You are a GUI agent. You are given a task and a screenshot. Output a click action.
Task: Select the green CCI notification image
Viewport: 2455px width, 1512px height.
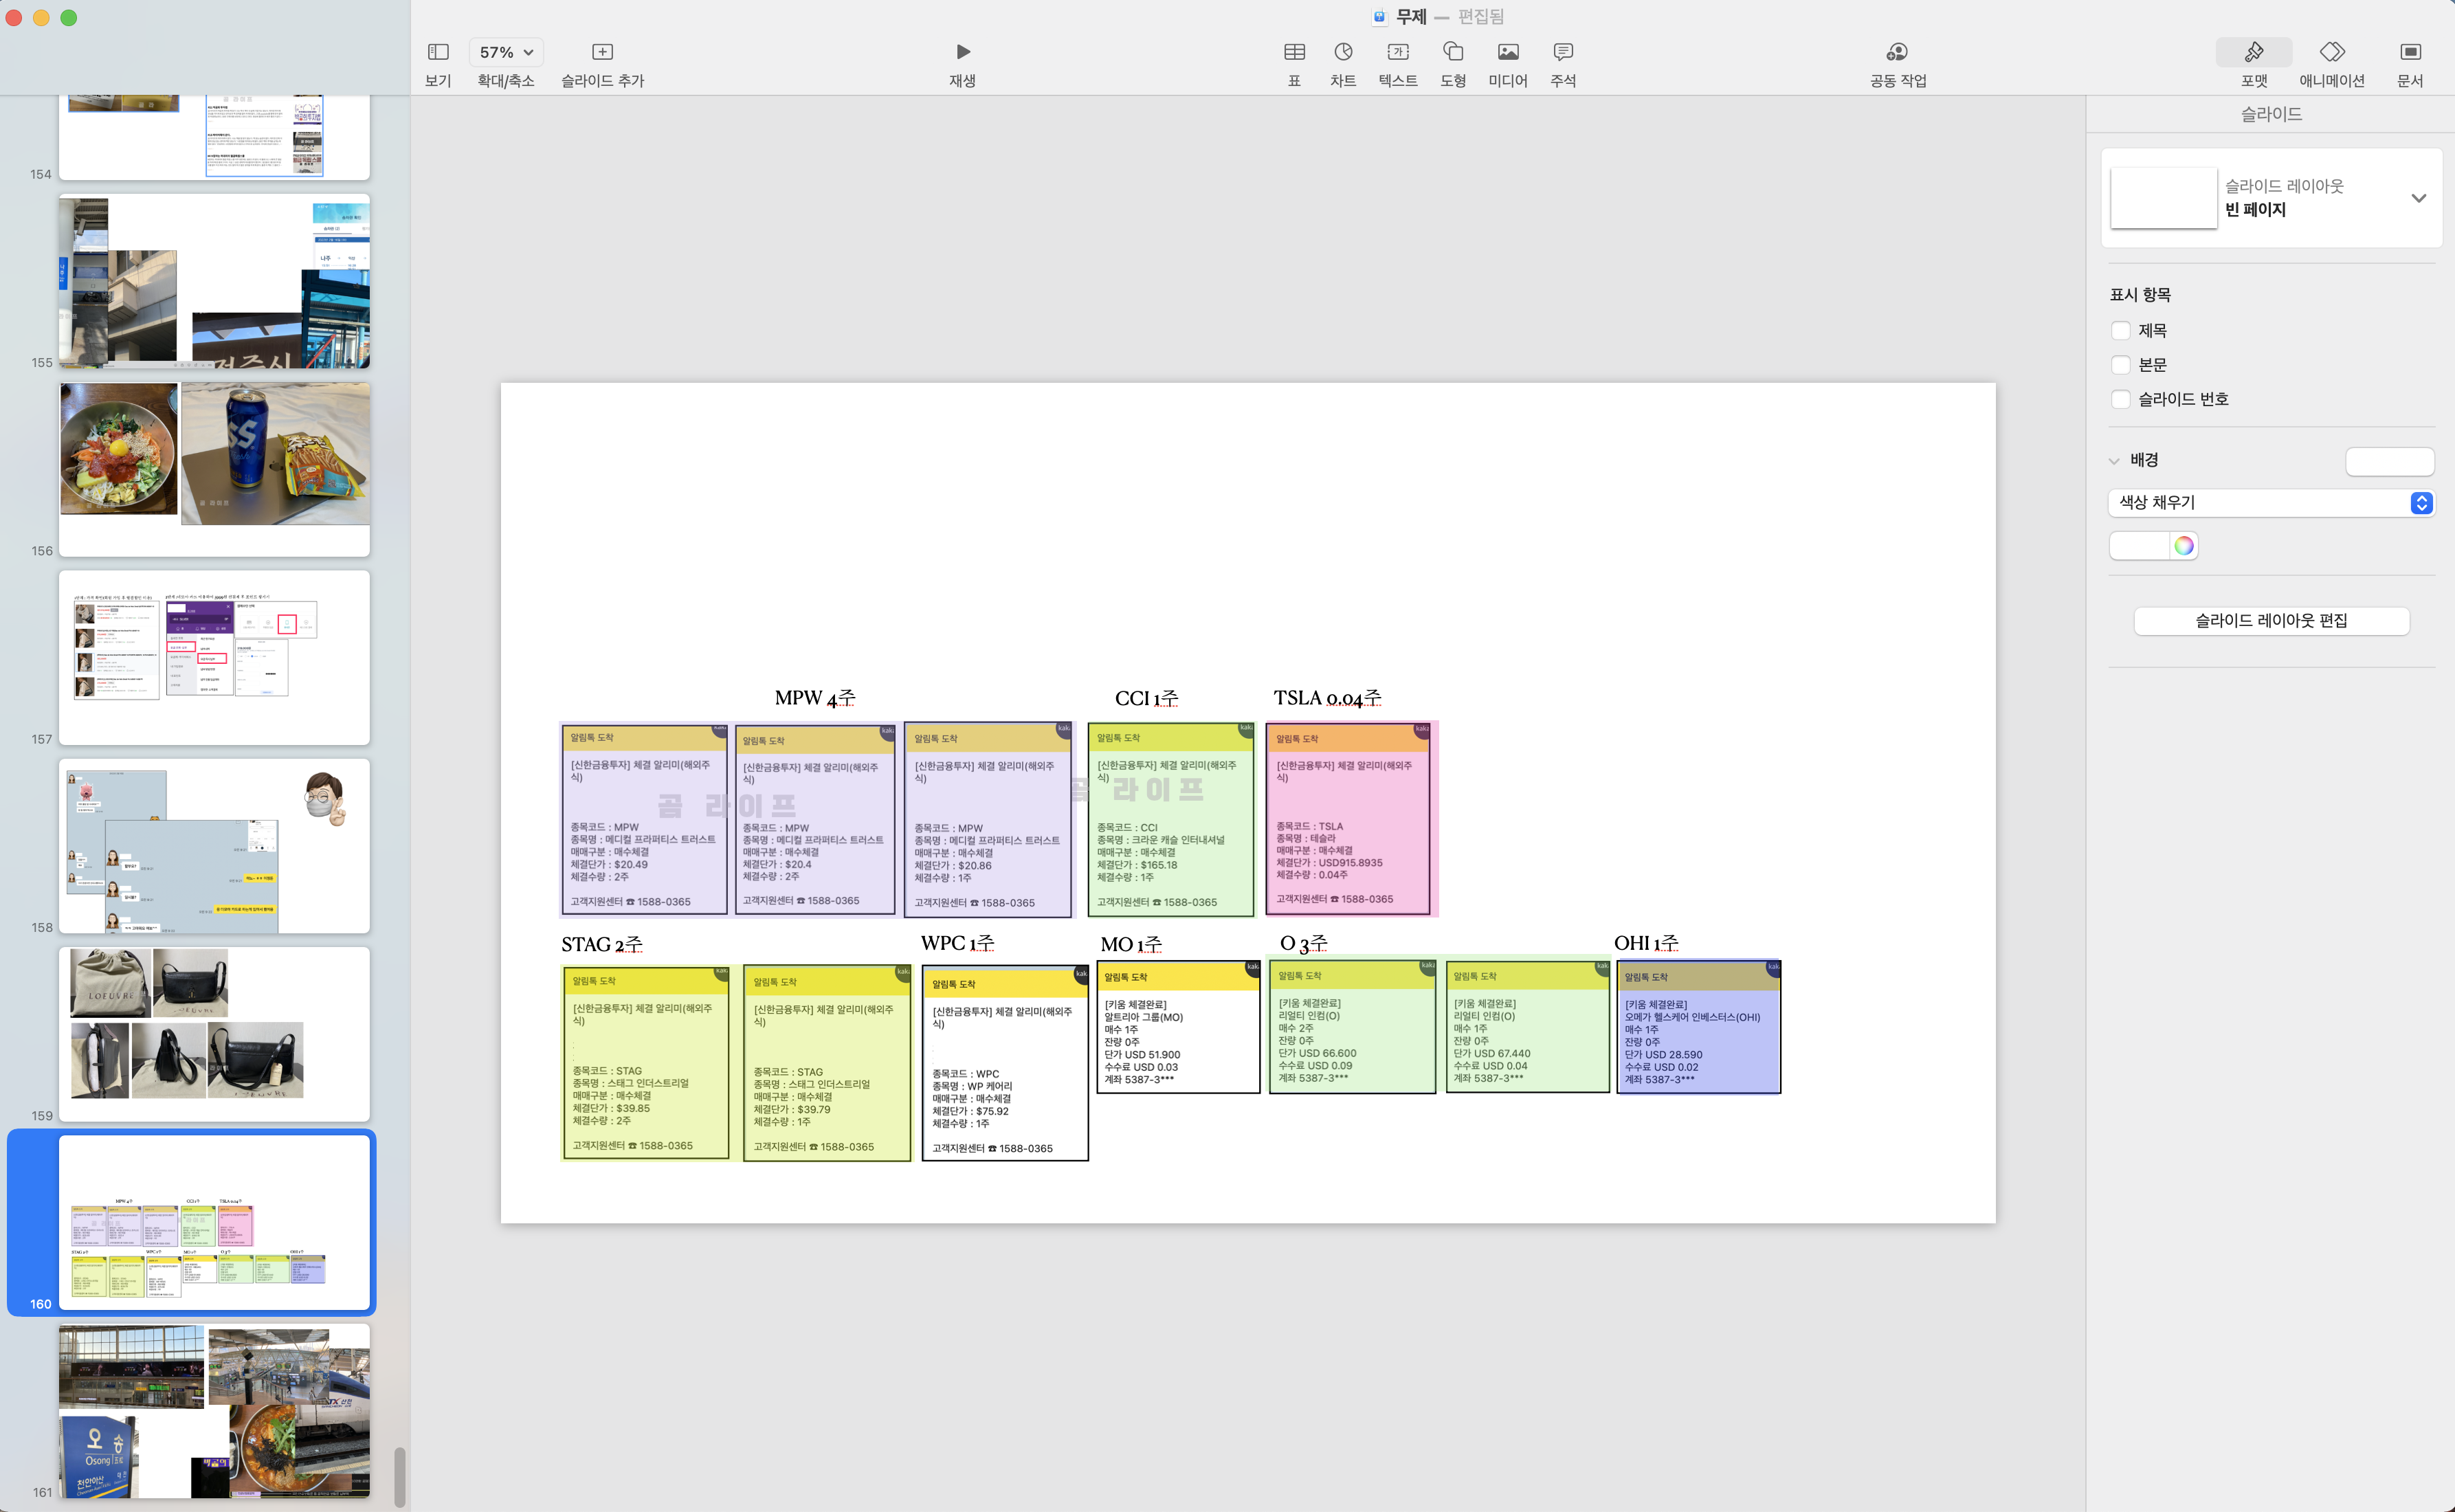[x=1171, y=819]
